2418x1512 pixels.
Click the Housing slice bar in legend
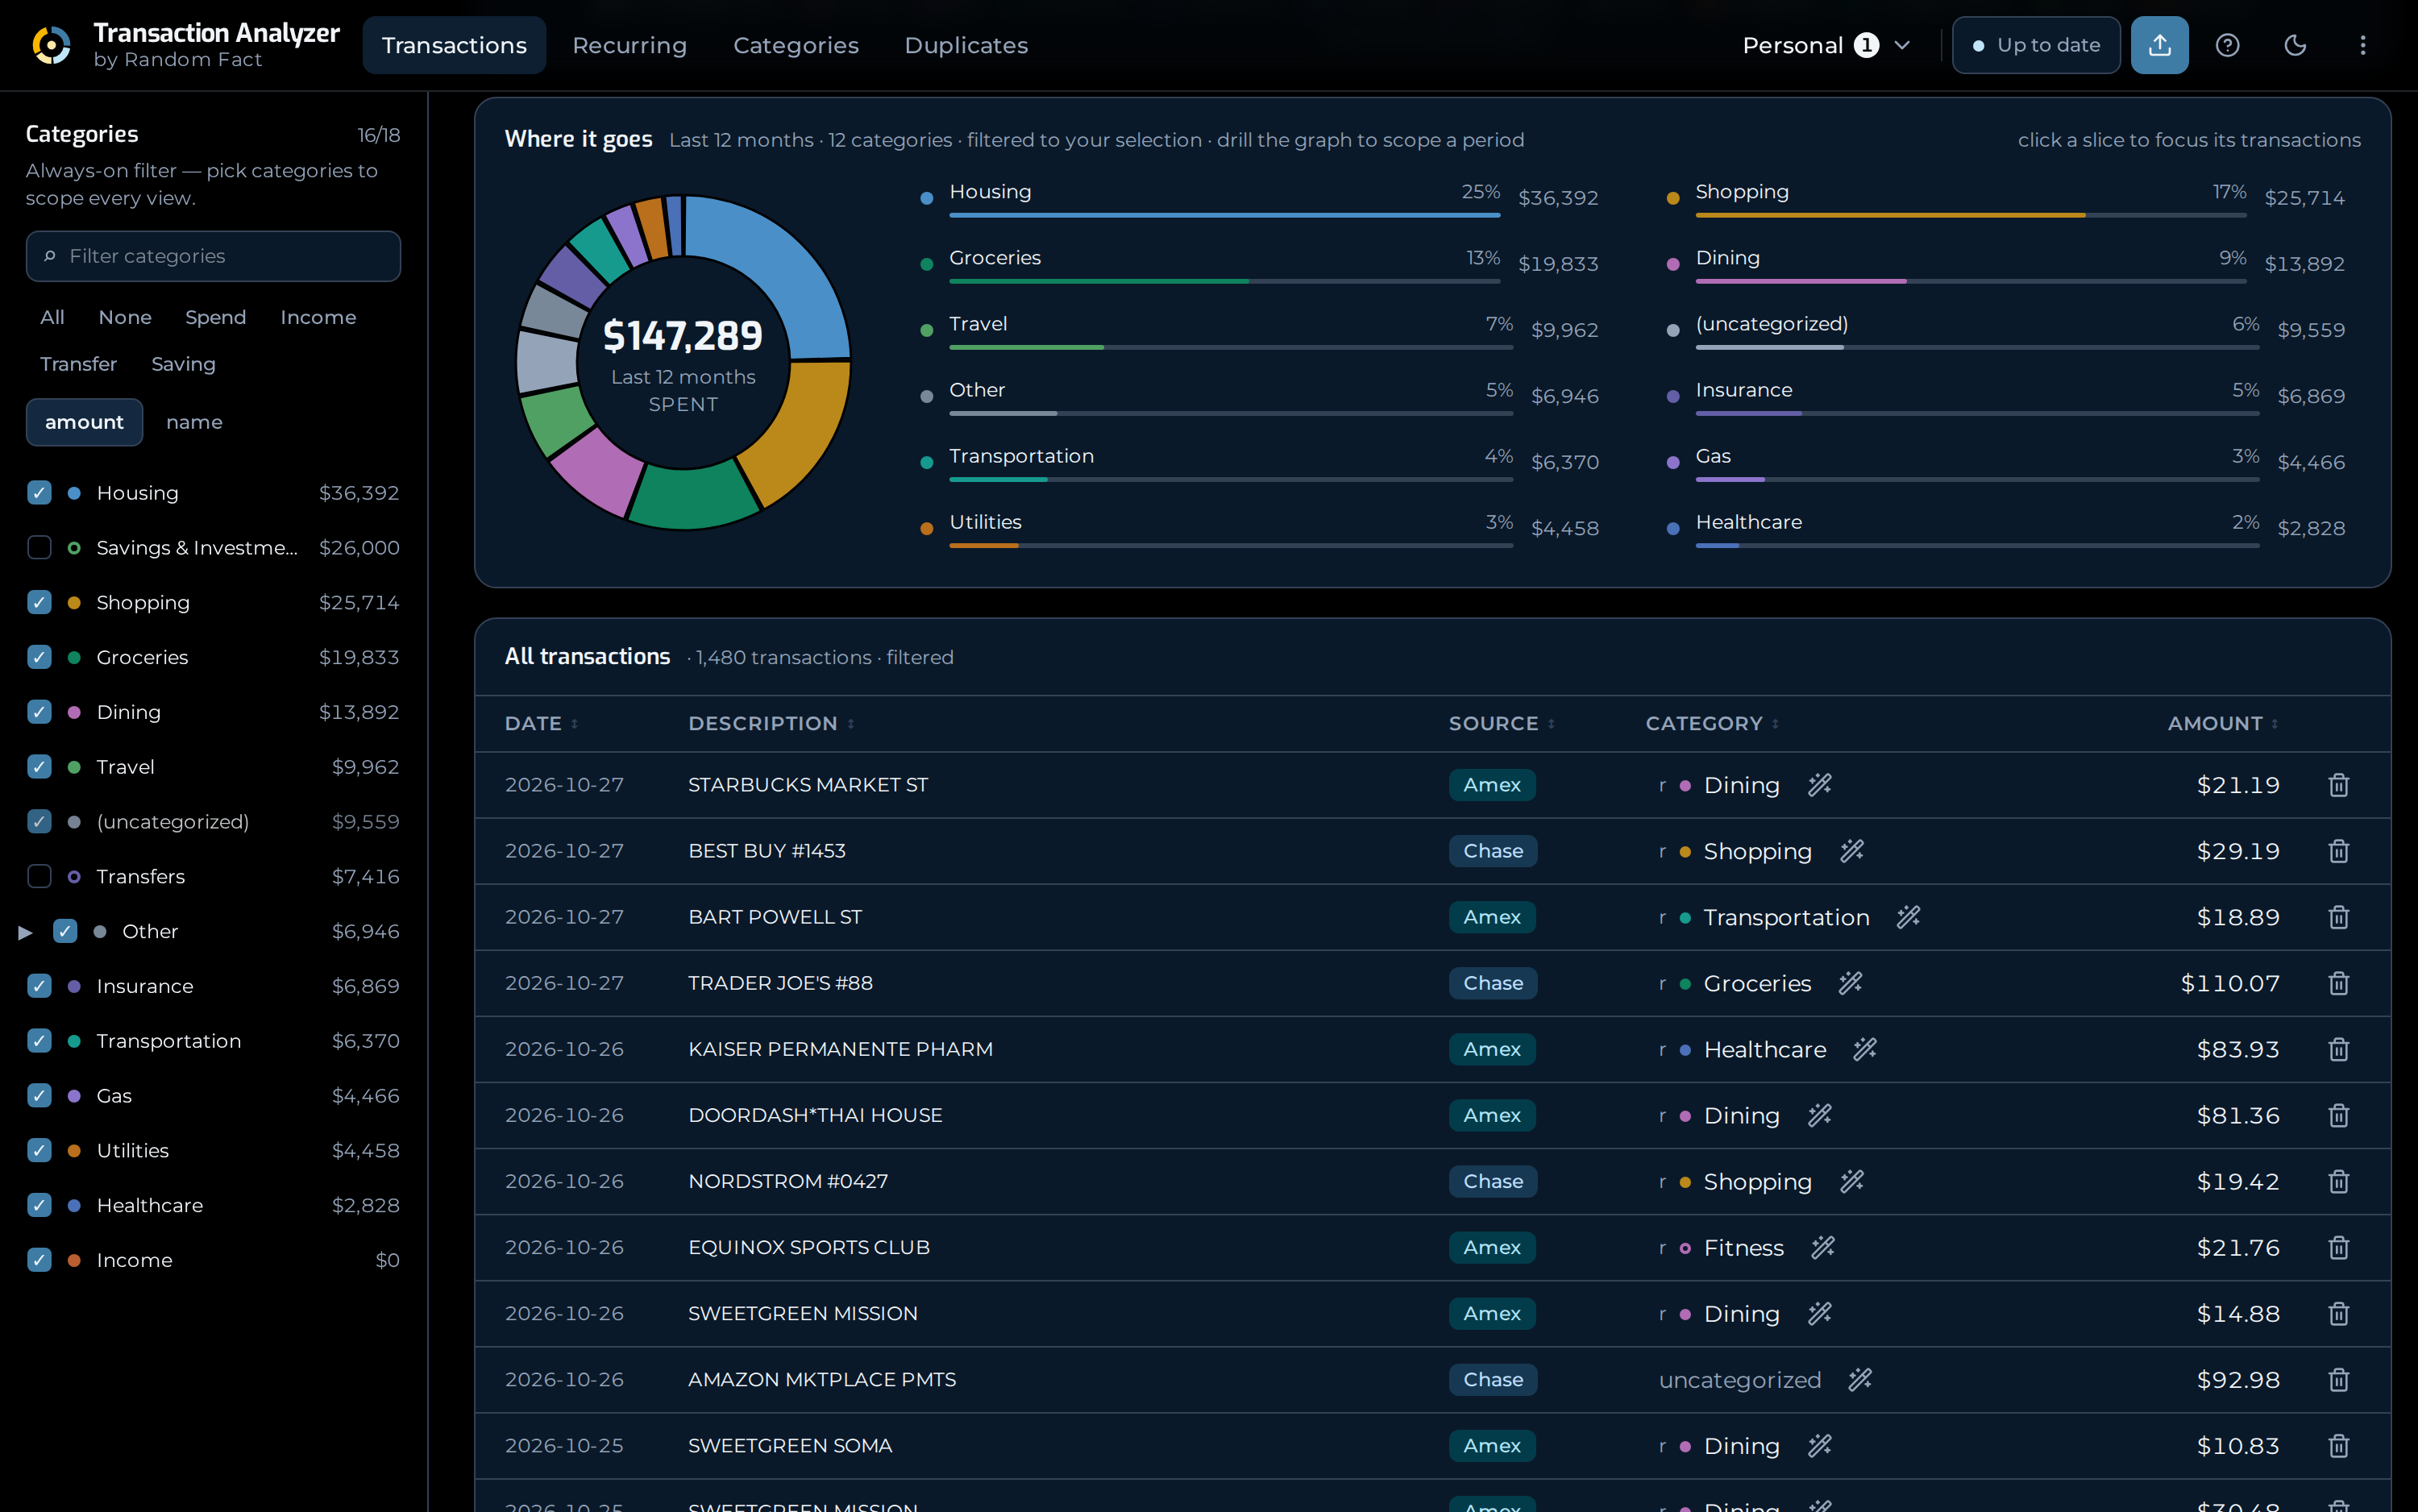(1224, 215)
